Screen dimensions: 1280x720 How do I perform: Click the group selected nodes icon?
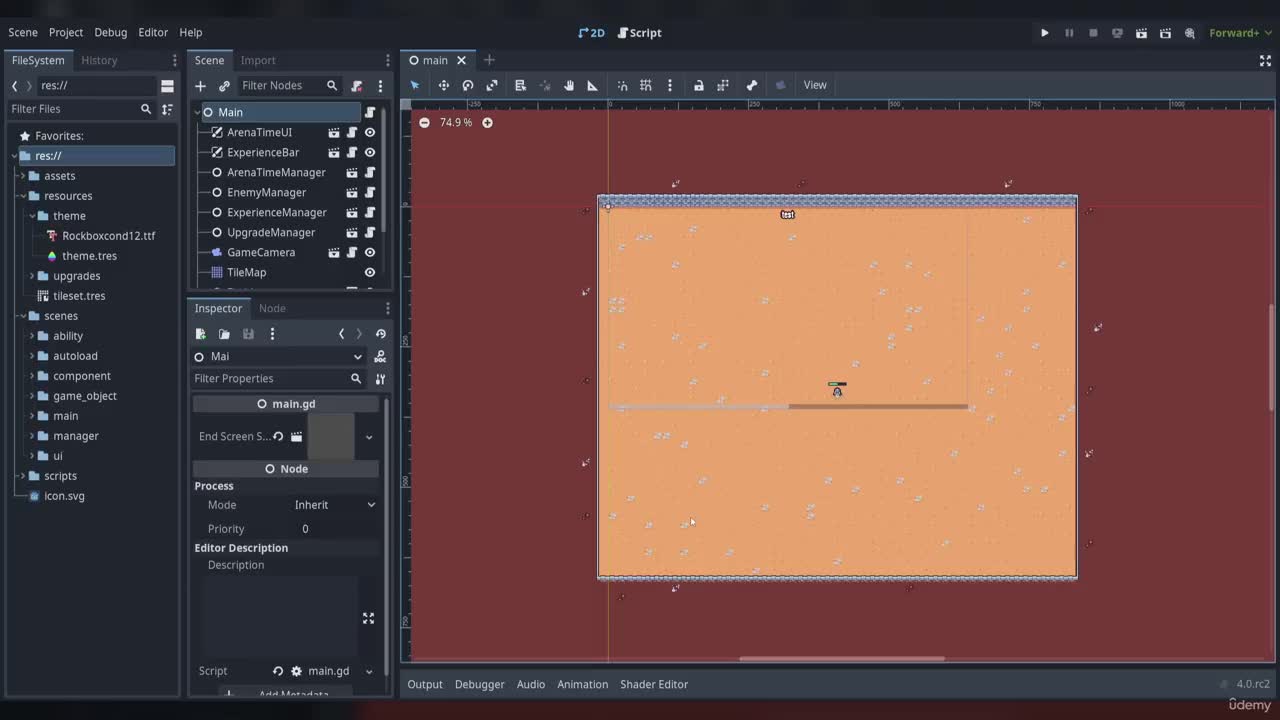pos(723,85)
